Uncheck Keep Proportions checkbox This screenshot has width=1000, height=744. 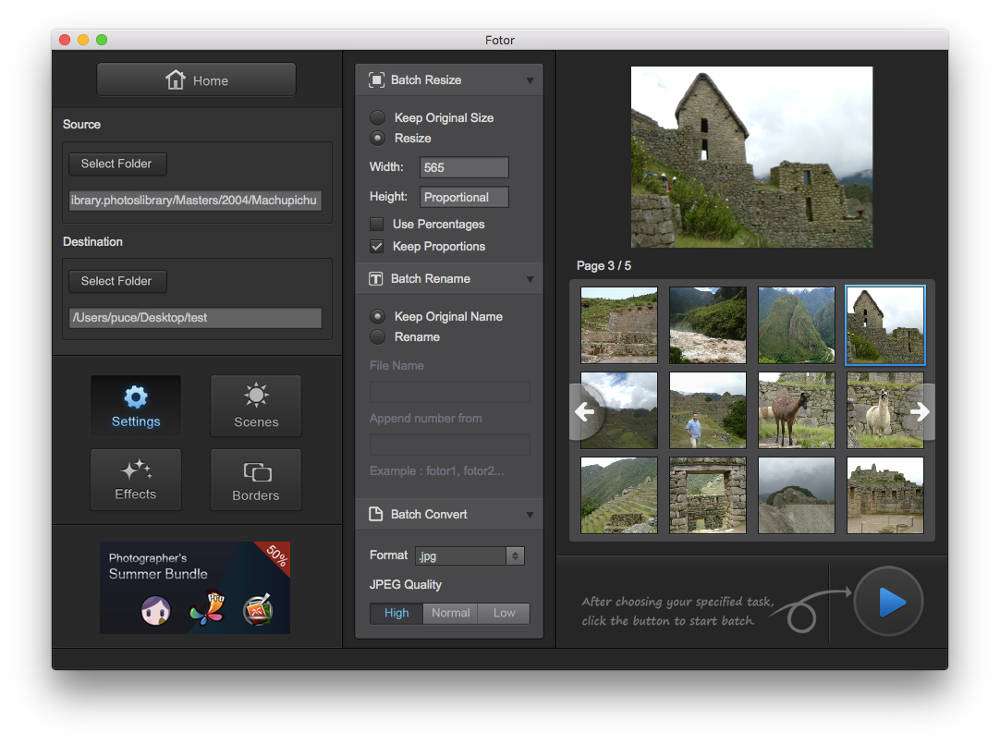tap(377, 246)
